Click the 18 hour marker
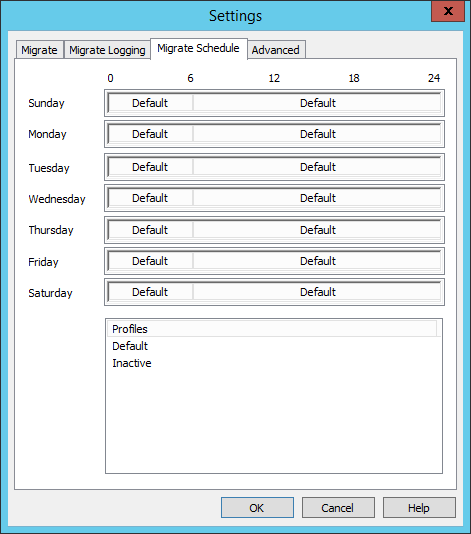This screenshot has width=471, height=534. 354,78
